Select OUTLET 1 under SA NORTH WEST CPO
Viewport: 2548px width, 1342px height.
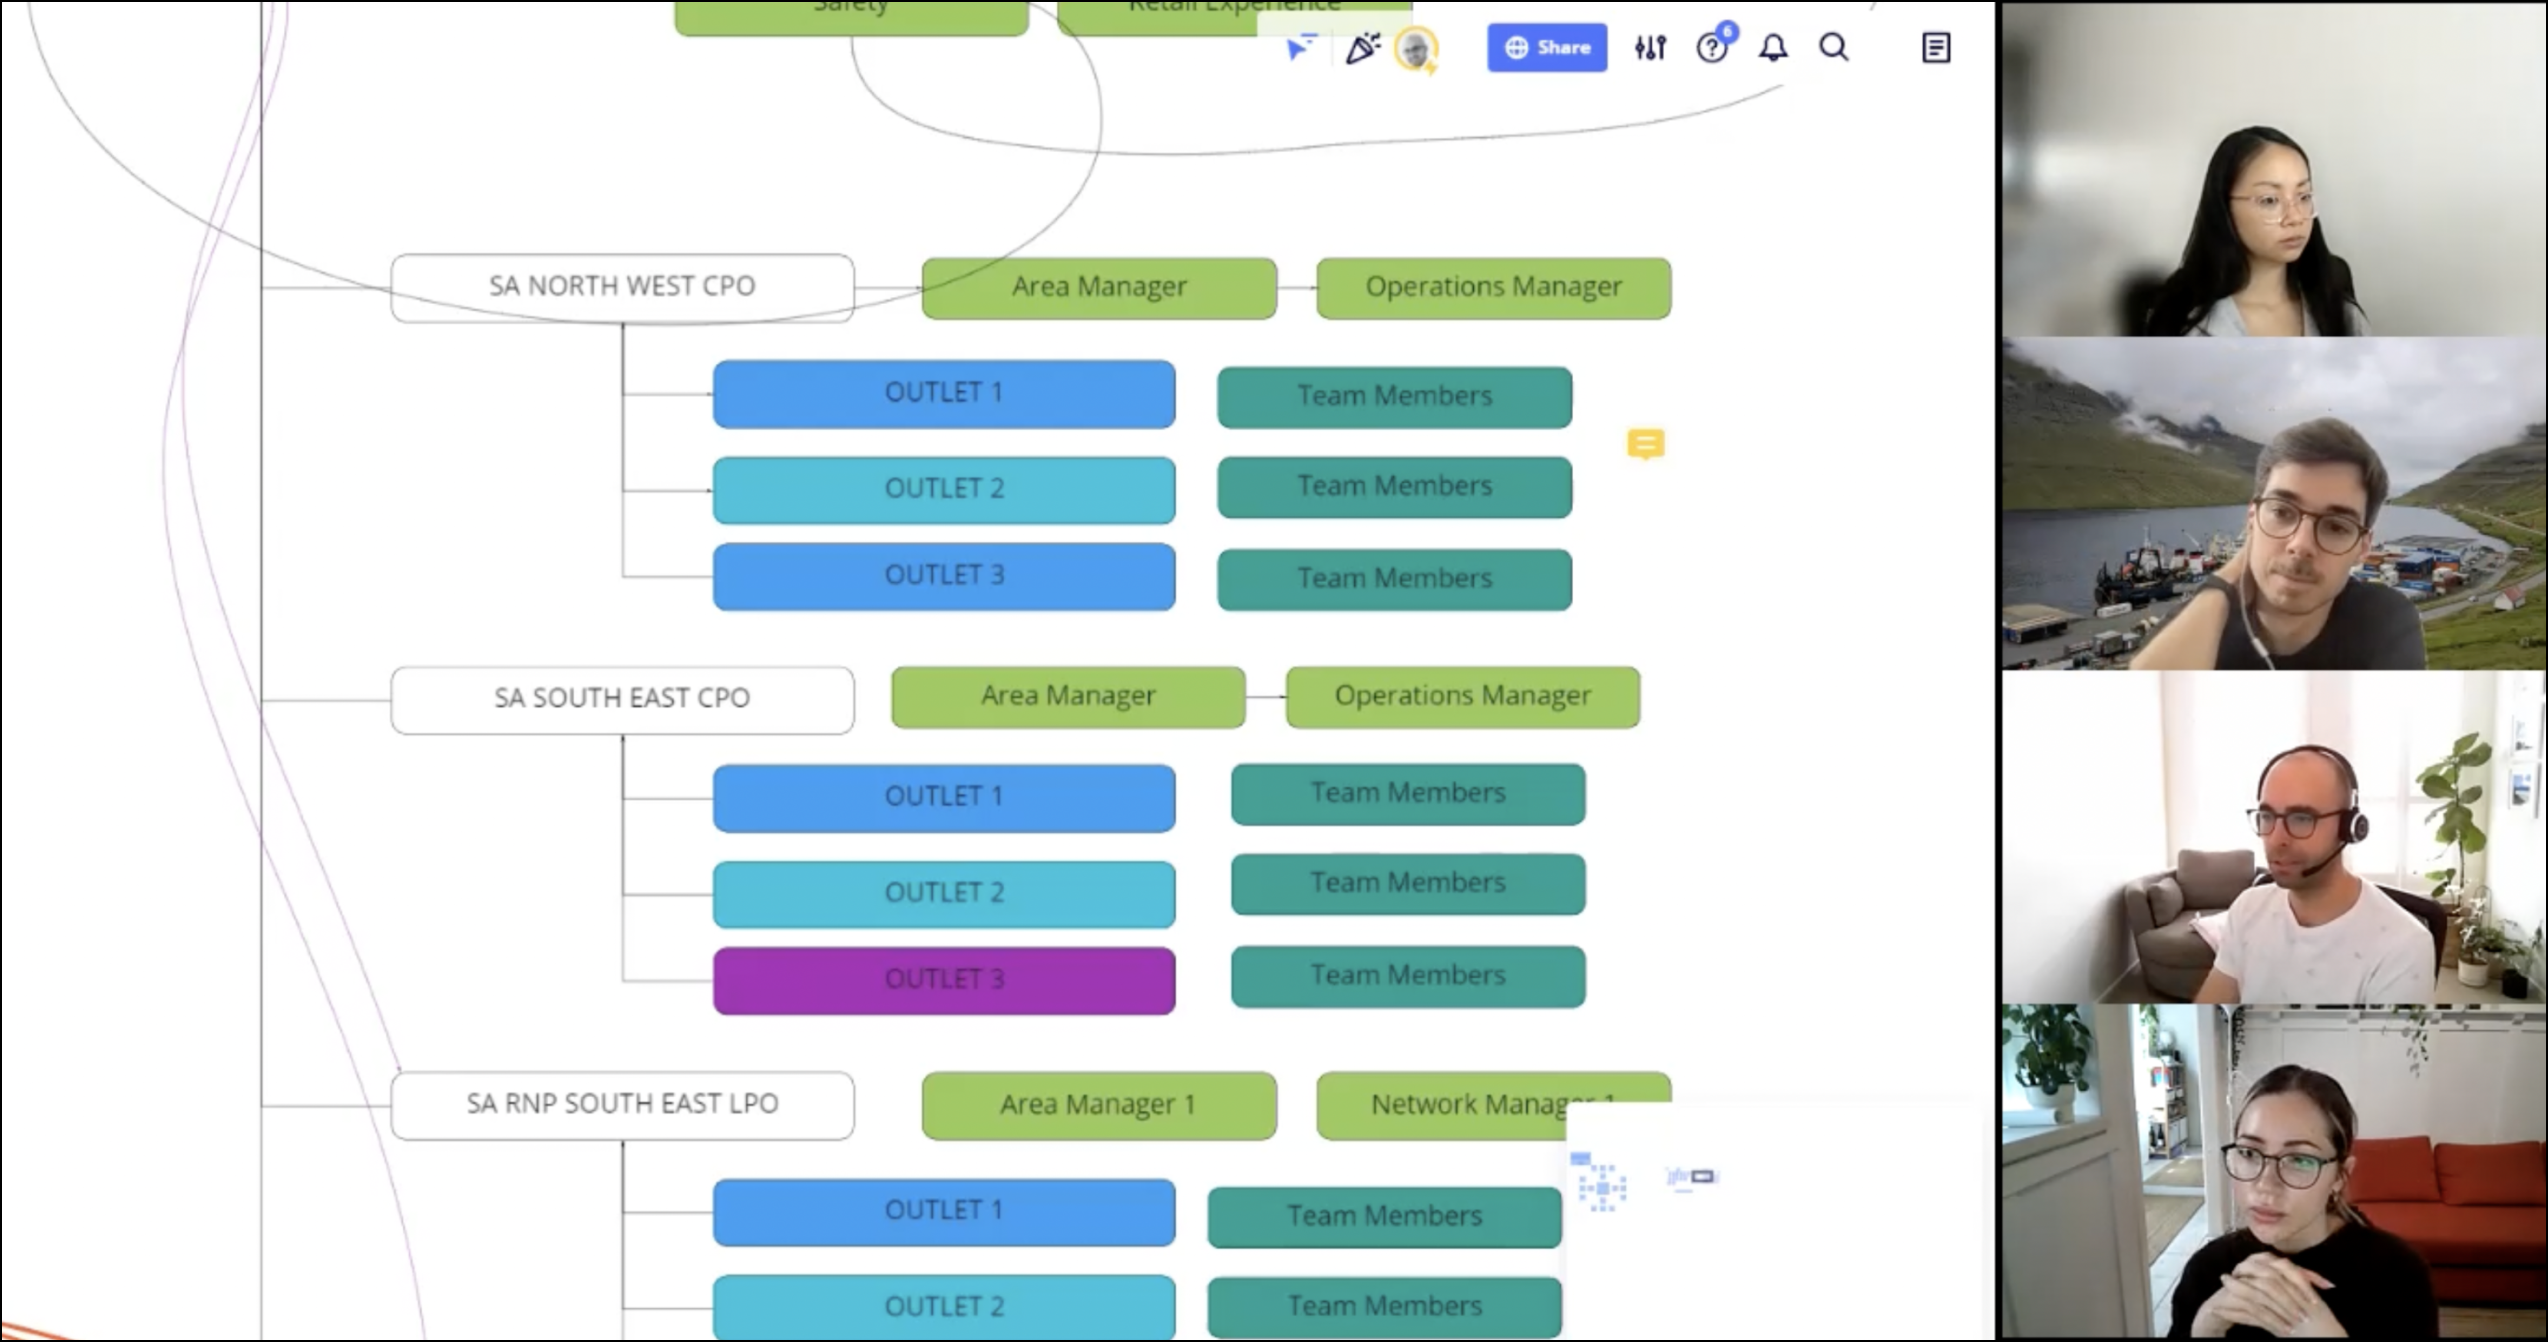943,394
